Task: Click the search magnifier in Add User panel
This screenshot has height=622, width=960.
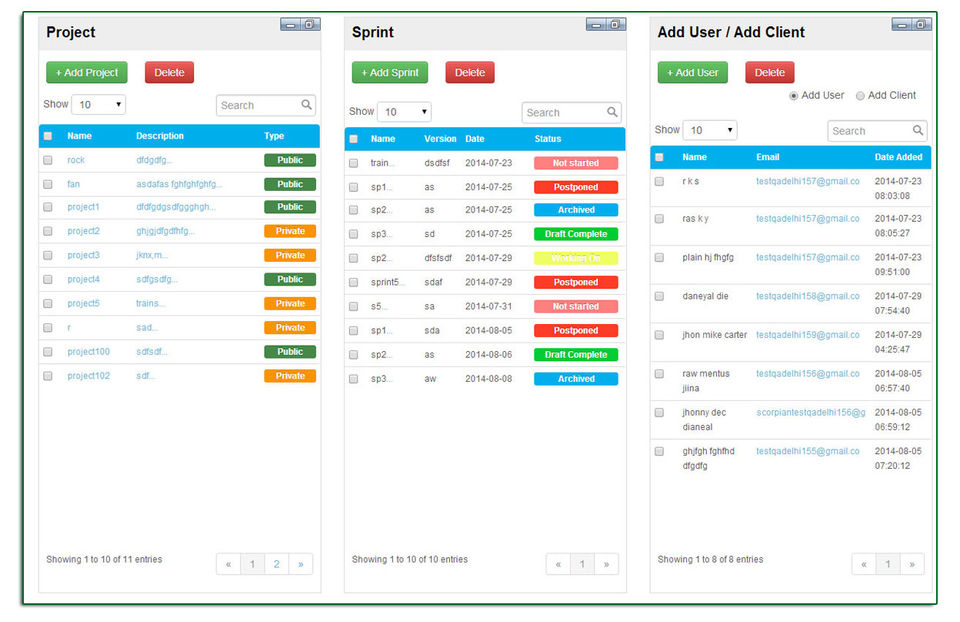Action: 917,130
